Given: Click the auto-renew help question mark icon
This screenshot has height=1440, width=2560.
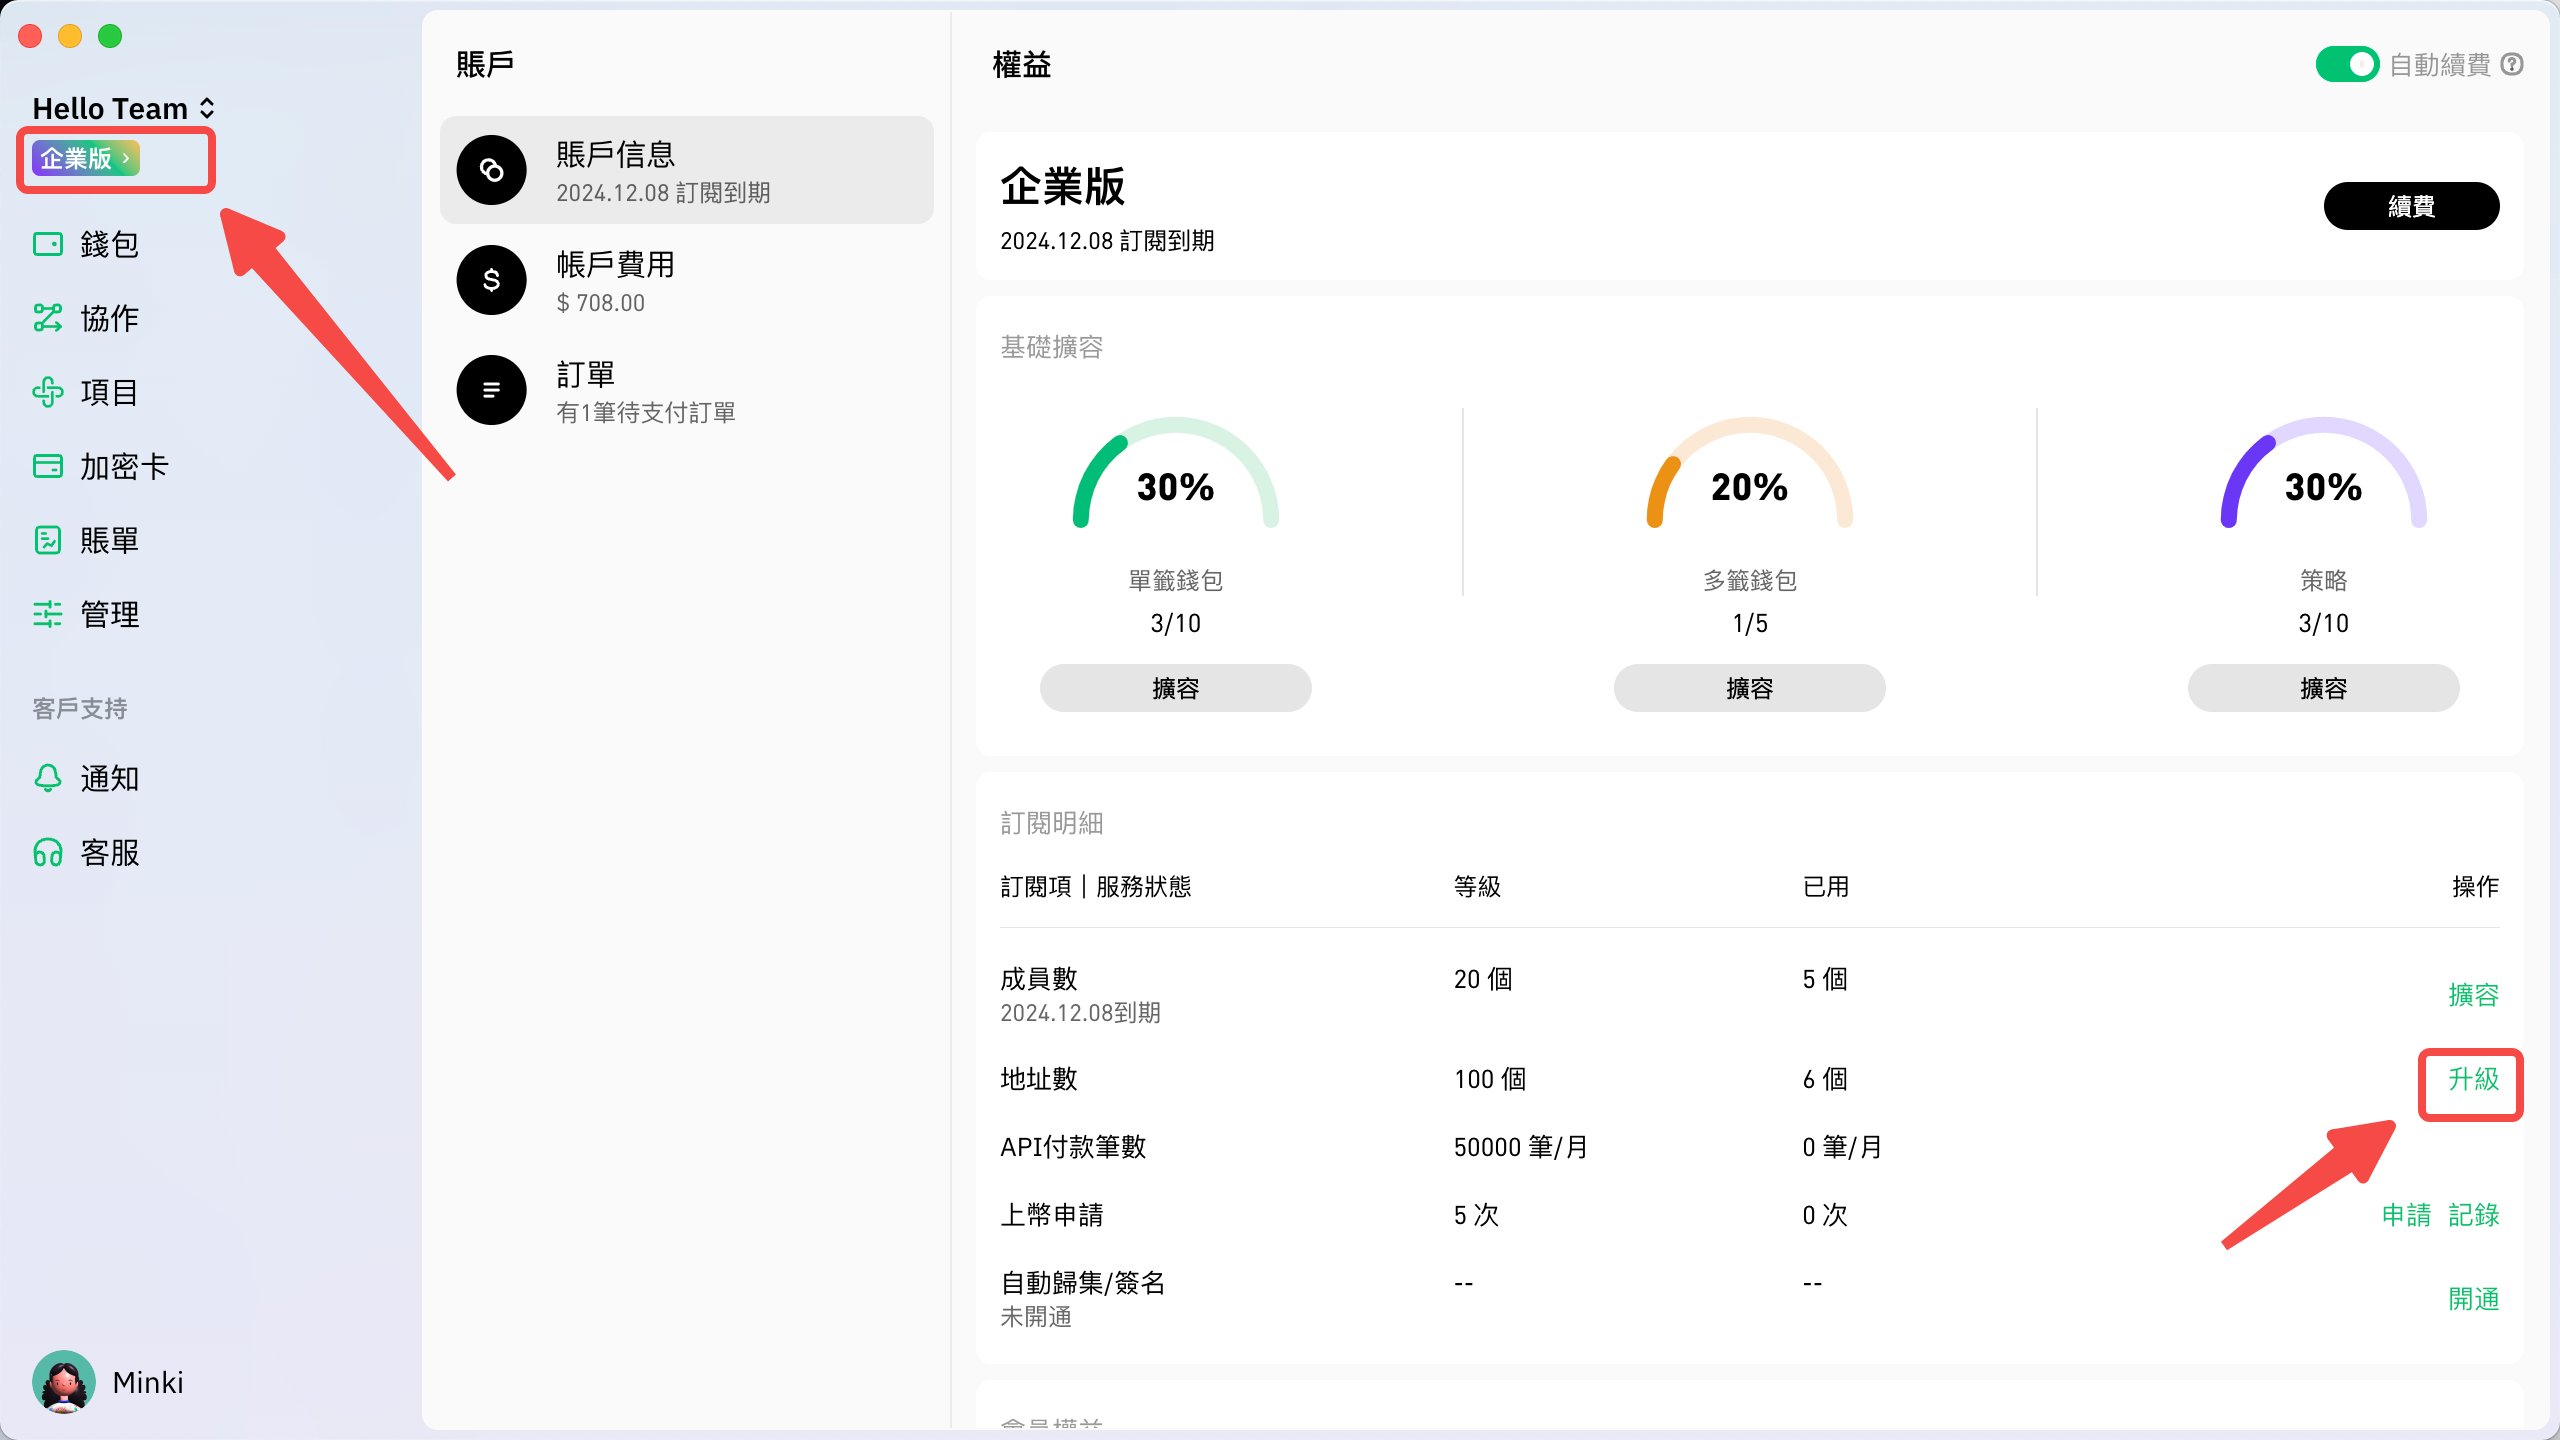Looking at the screenshot, I should click(x=2512, y=65).
